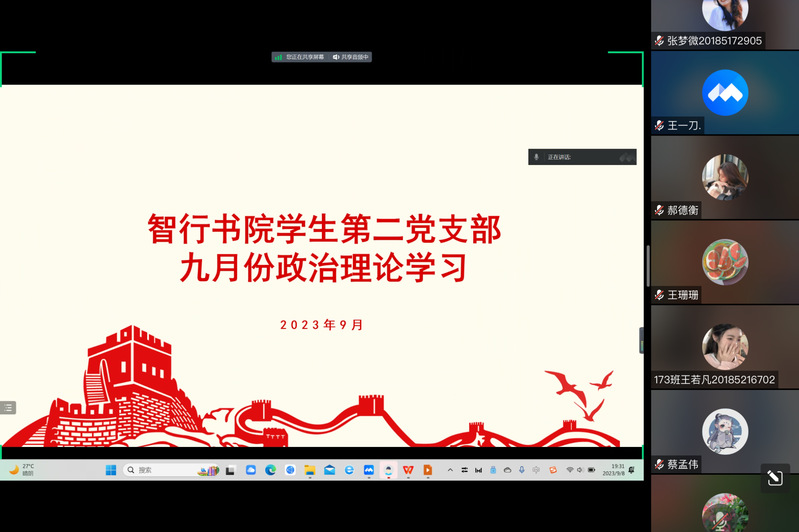Viewport: 799px width, 532px height.
Task: Click the weather widget showing 27°C
Action: 22,470
